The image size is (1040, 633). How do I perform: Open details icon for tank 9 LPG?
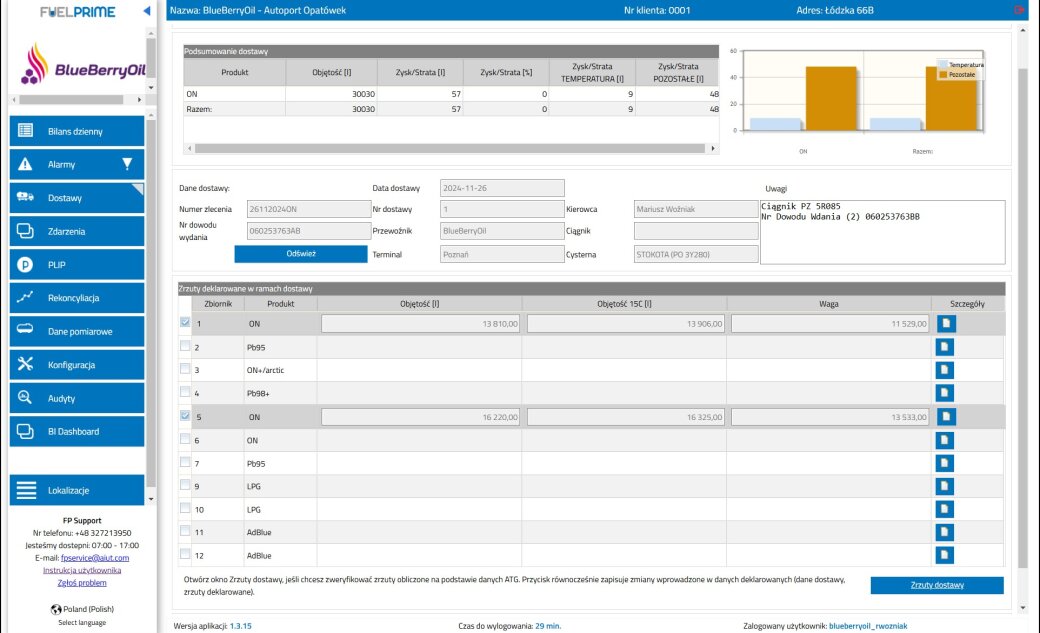pyautogui.click(x=944, y=486)
